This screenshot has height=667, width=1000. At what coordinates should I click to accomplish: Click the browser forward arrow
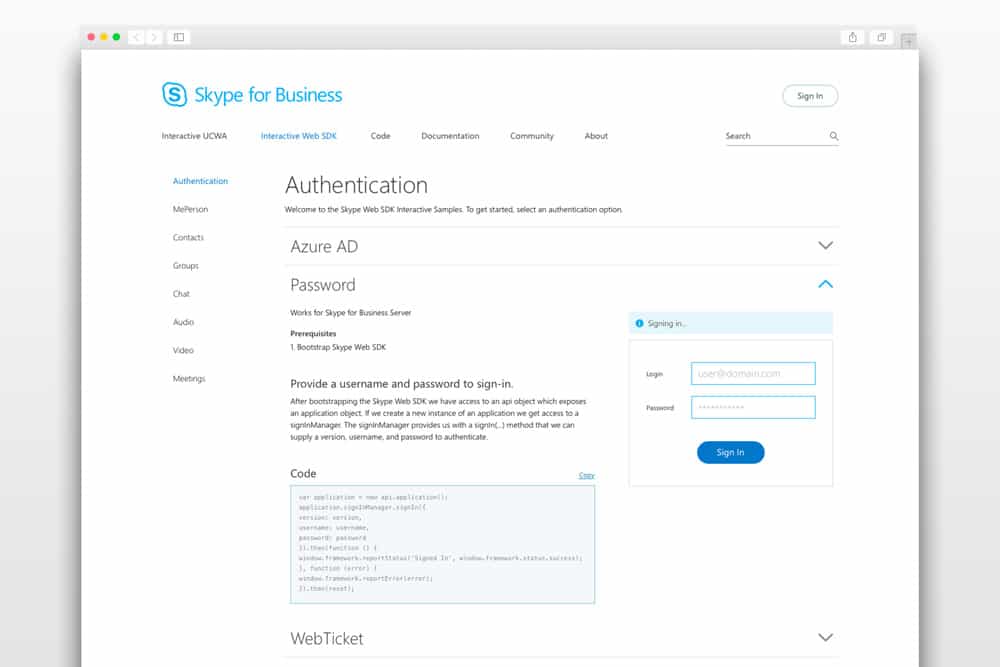point(154,37)
